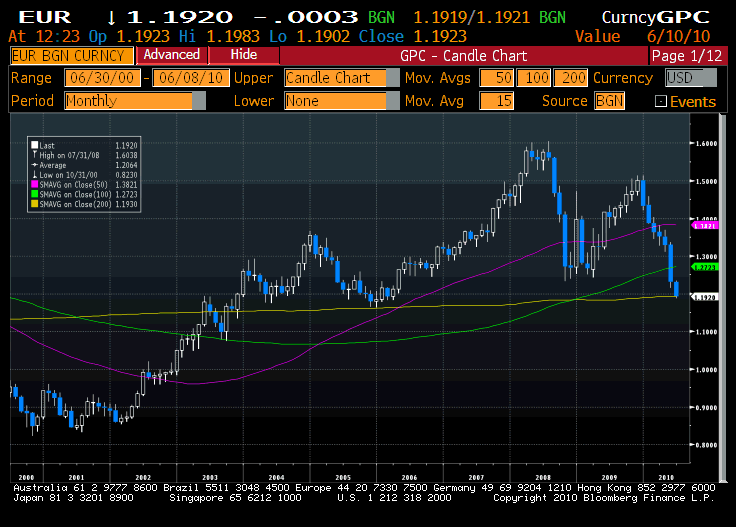Click the green 1.2723 price tag on axis
This screenshot has height=527, width=736.
[x=704, y=268]
